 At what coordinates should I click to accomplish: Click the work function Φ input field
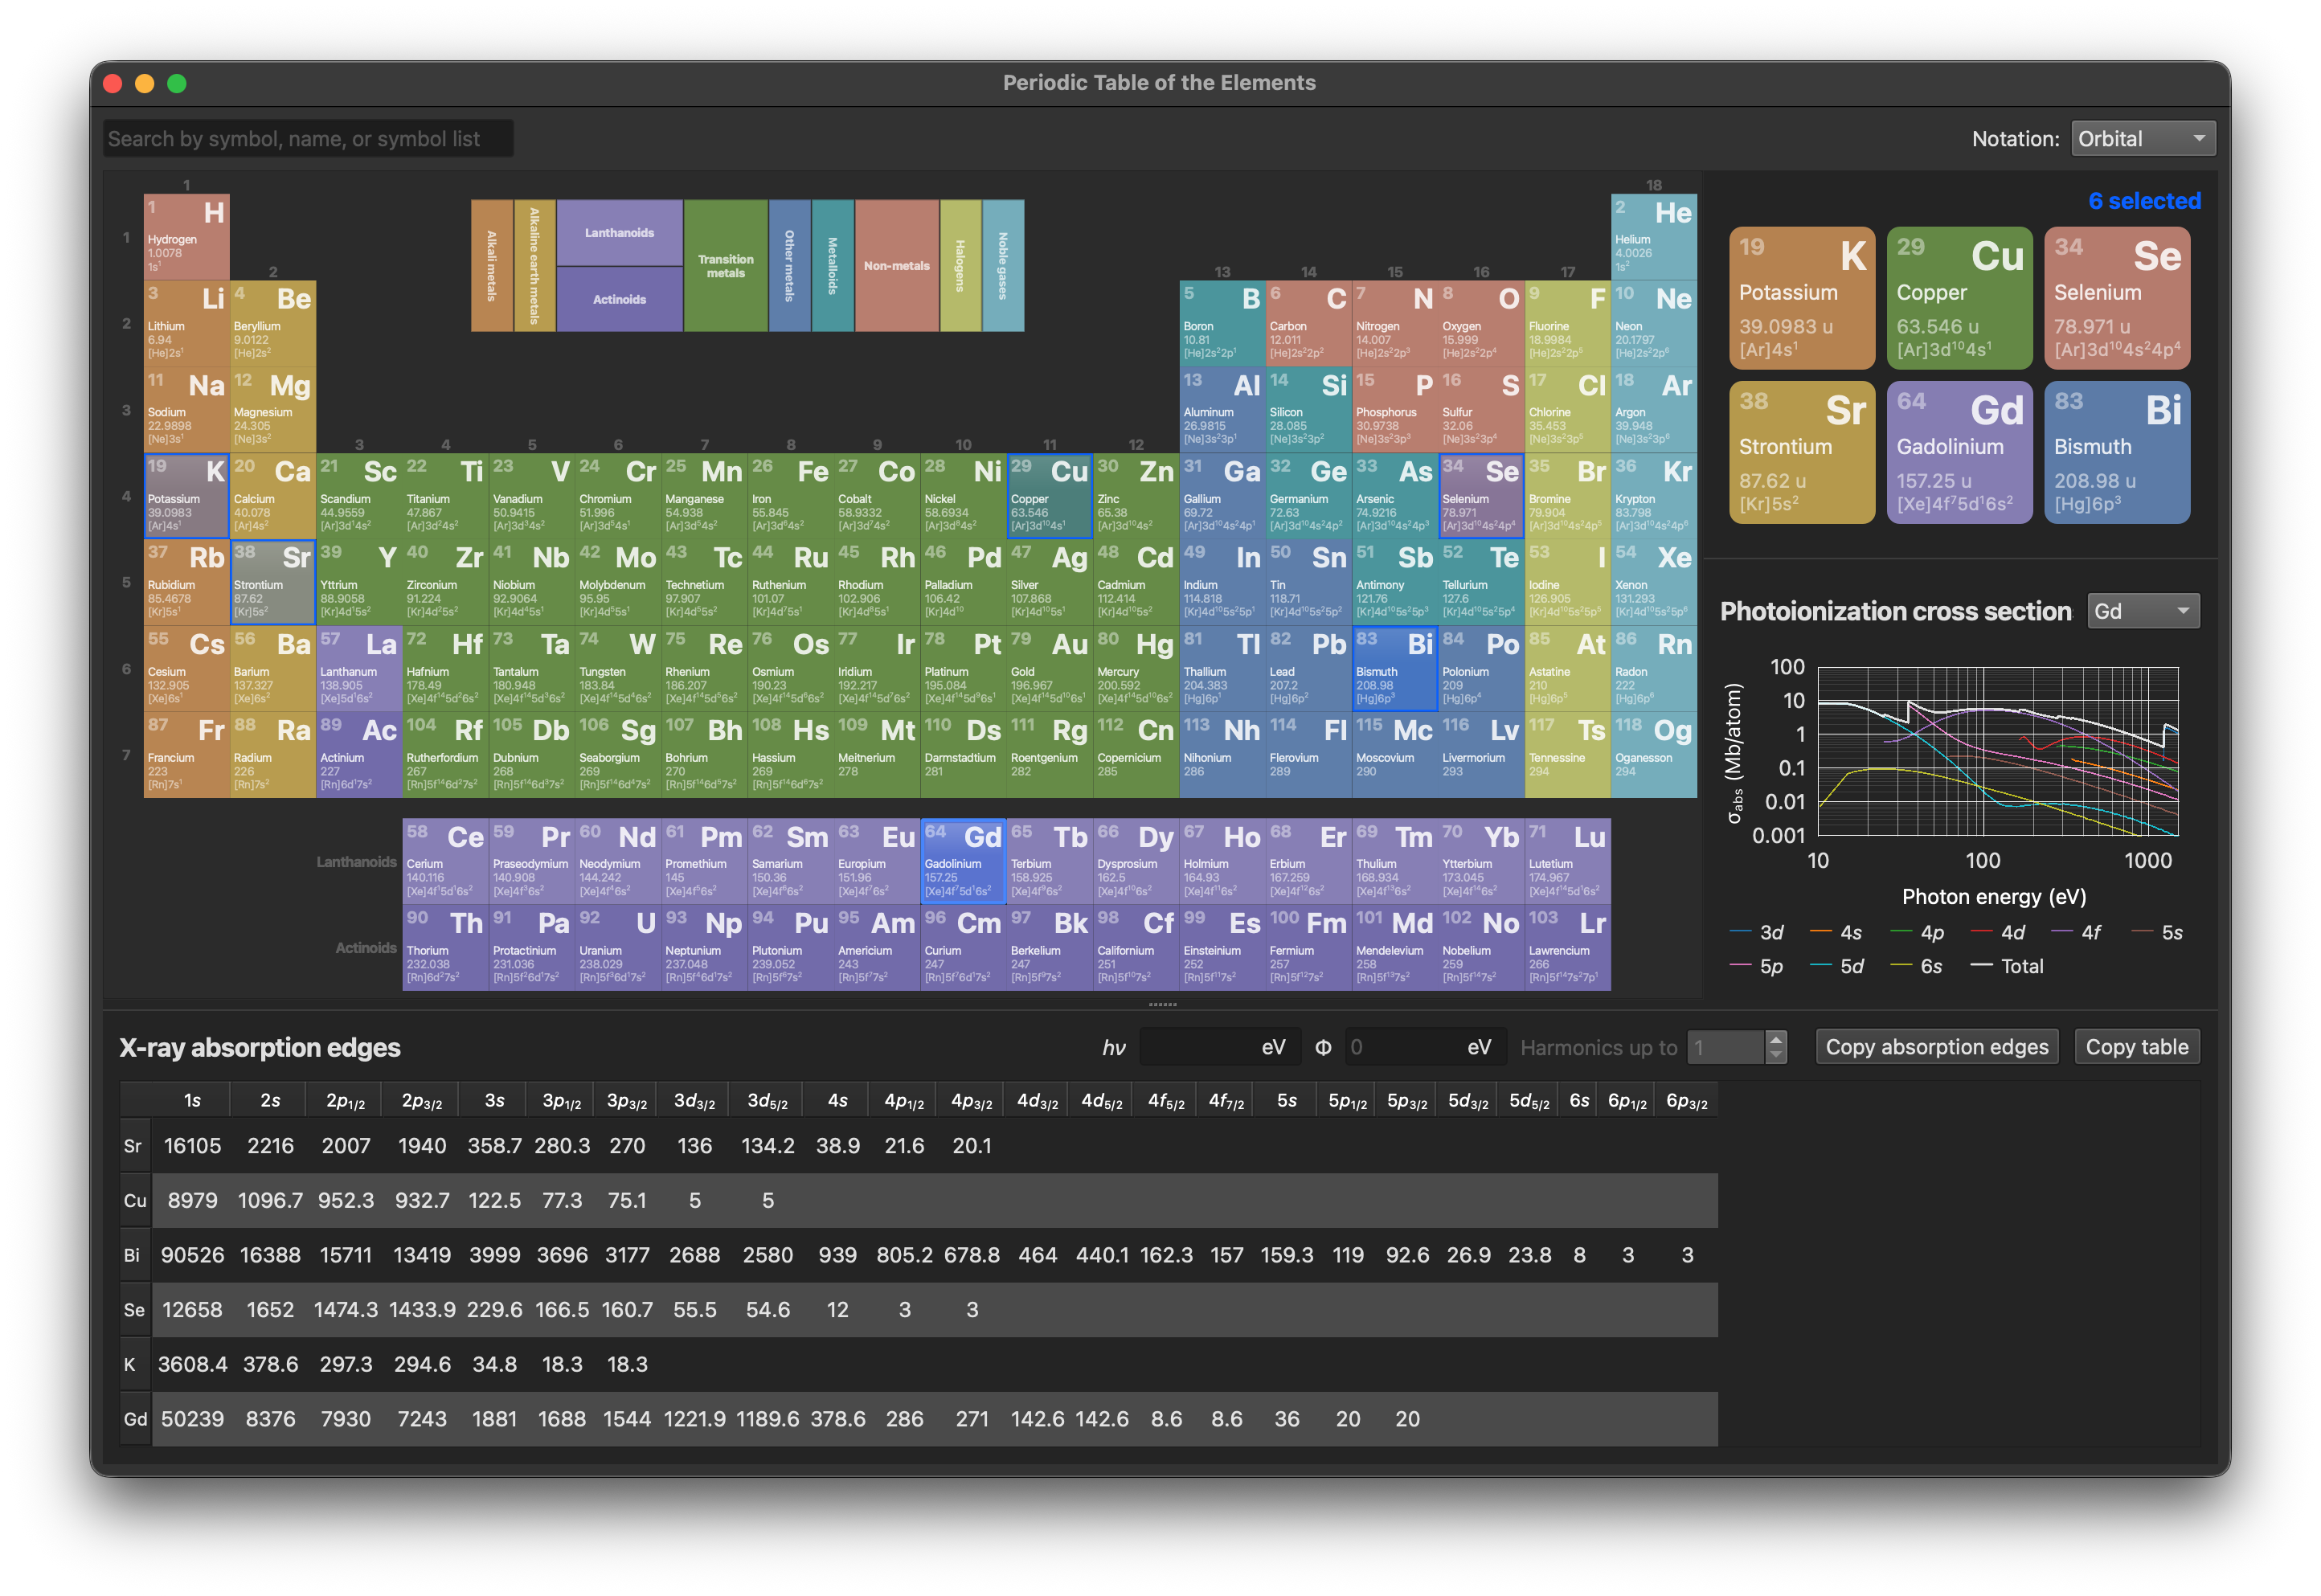[1424, 1047]
